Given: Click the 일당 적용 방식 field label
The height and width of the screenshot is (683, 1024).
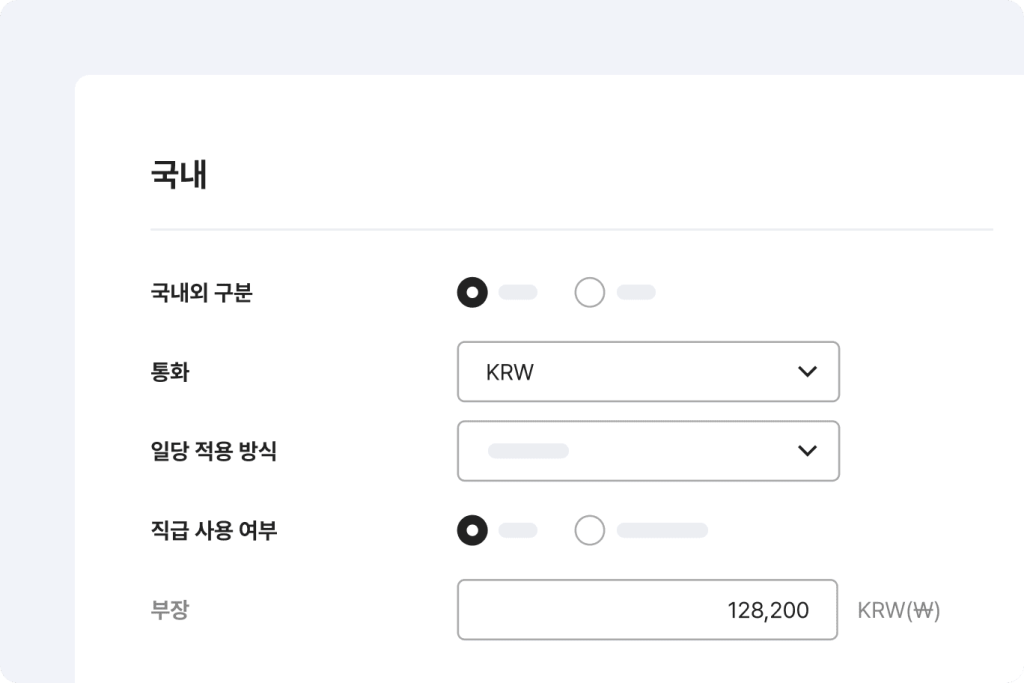Looking at the screenshot, I should (x=213, y=452).
